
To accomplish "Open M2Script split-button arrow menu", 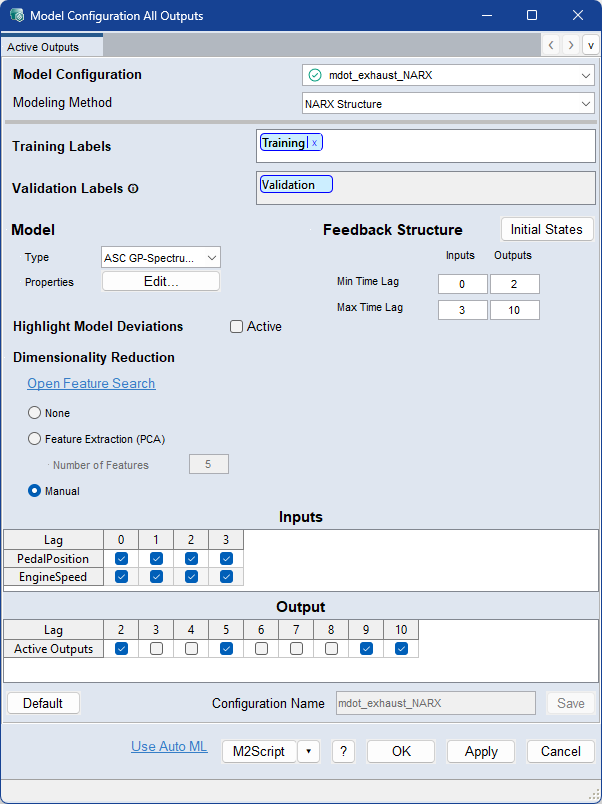I will click(308, 751).
